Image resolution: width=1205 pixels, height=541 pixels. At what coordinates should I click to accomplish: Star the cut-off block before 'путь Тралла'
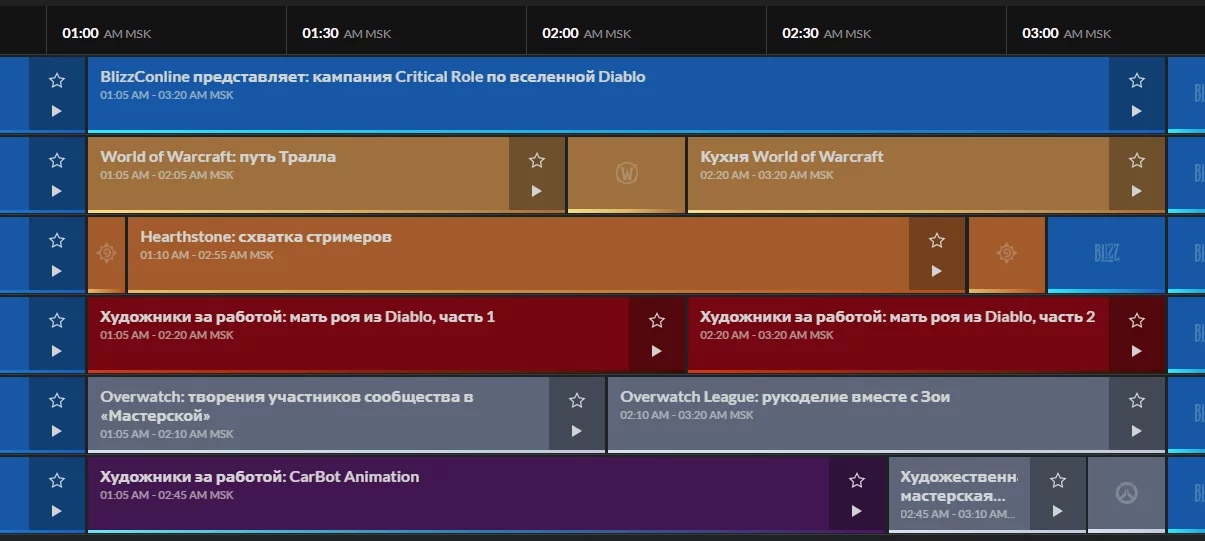pyautogui.click(x=57, y=160)
